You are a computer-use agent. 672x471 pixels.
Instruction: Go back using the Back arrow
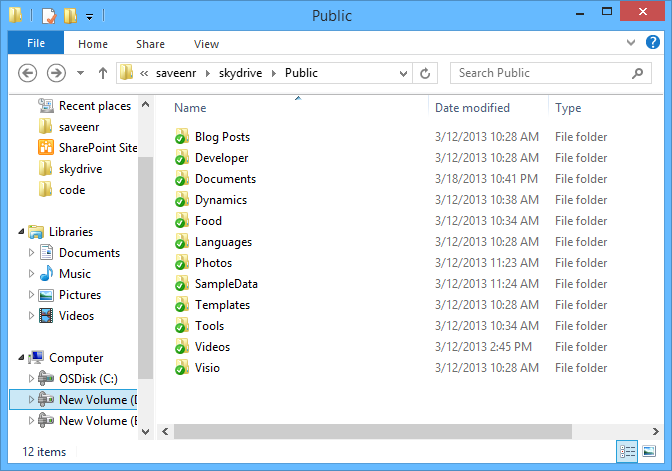[x=28, y=73]
